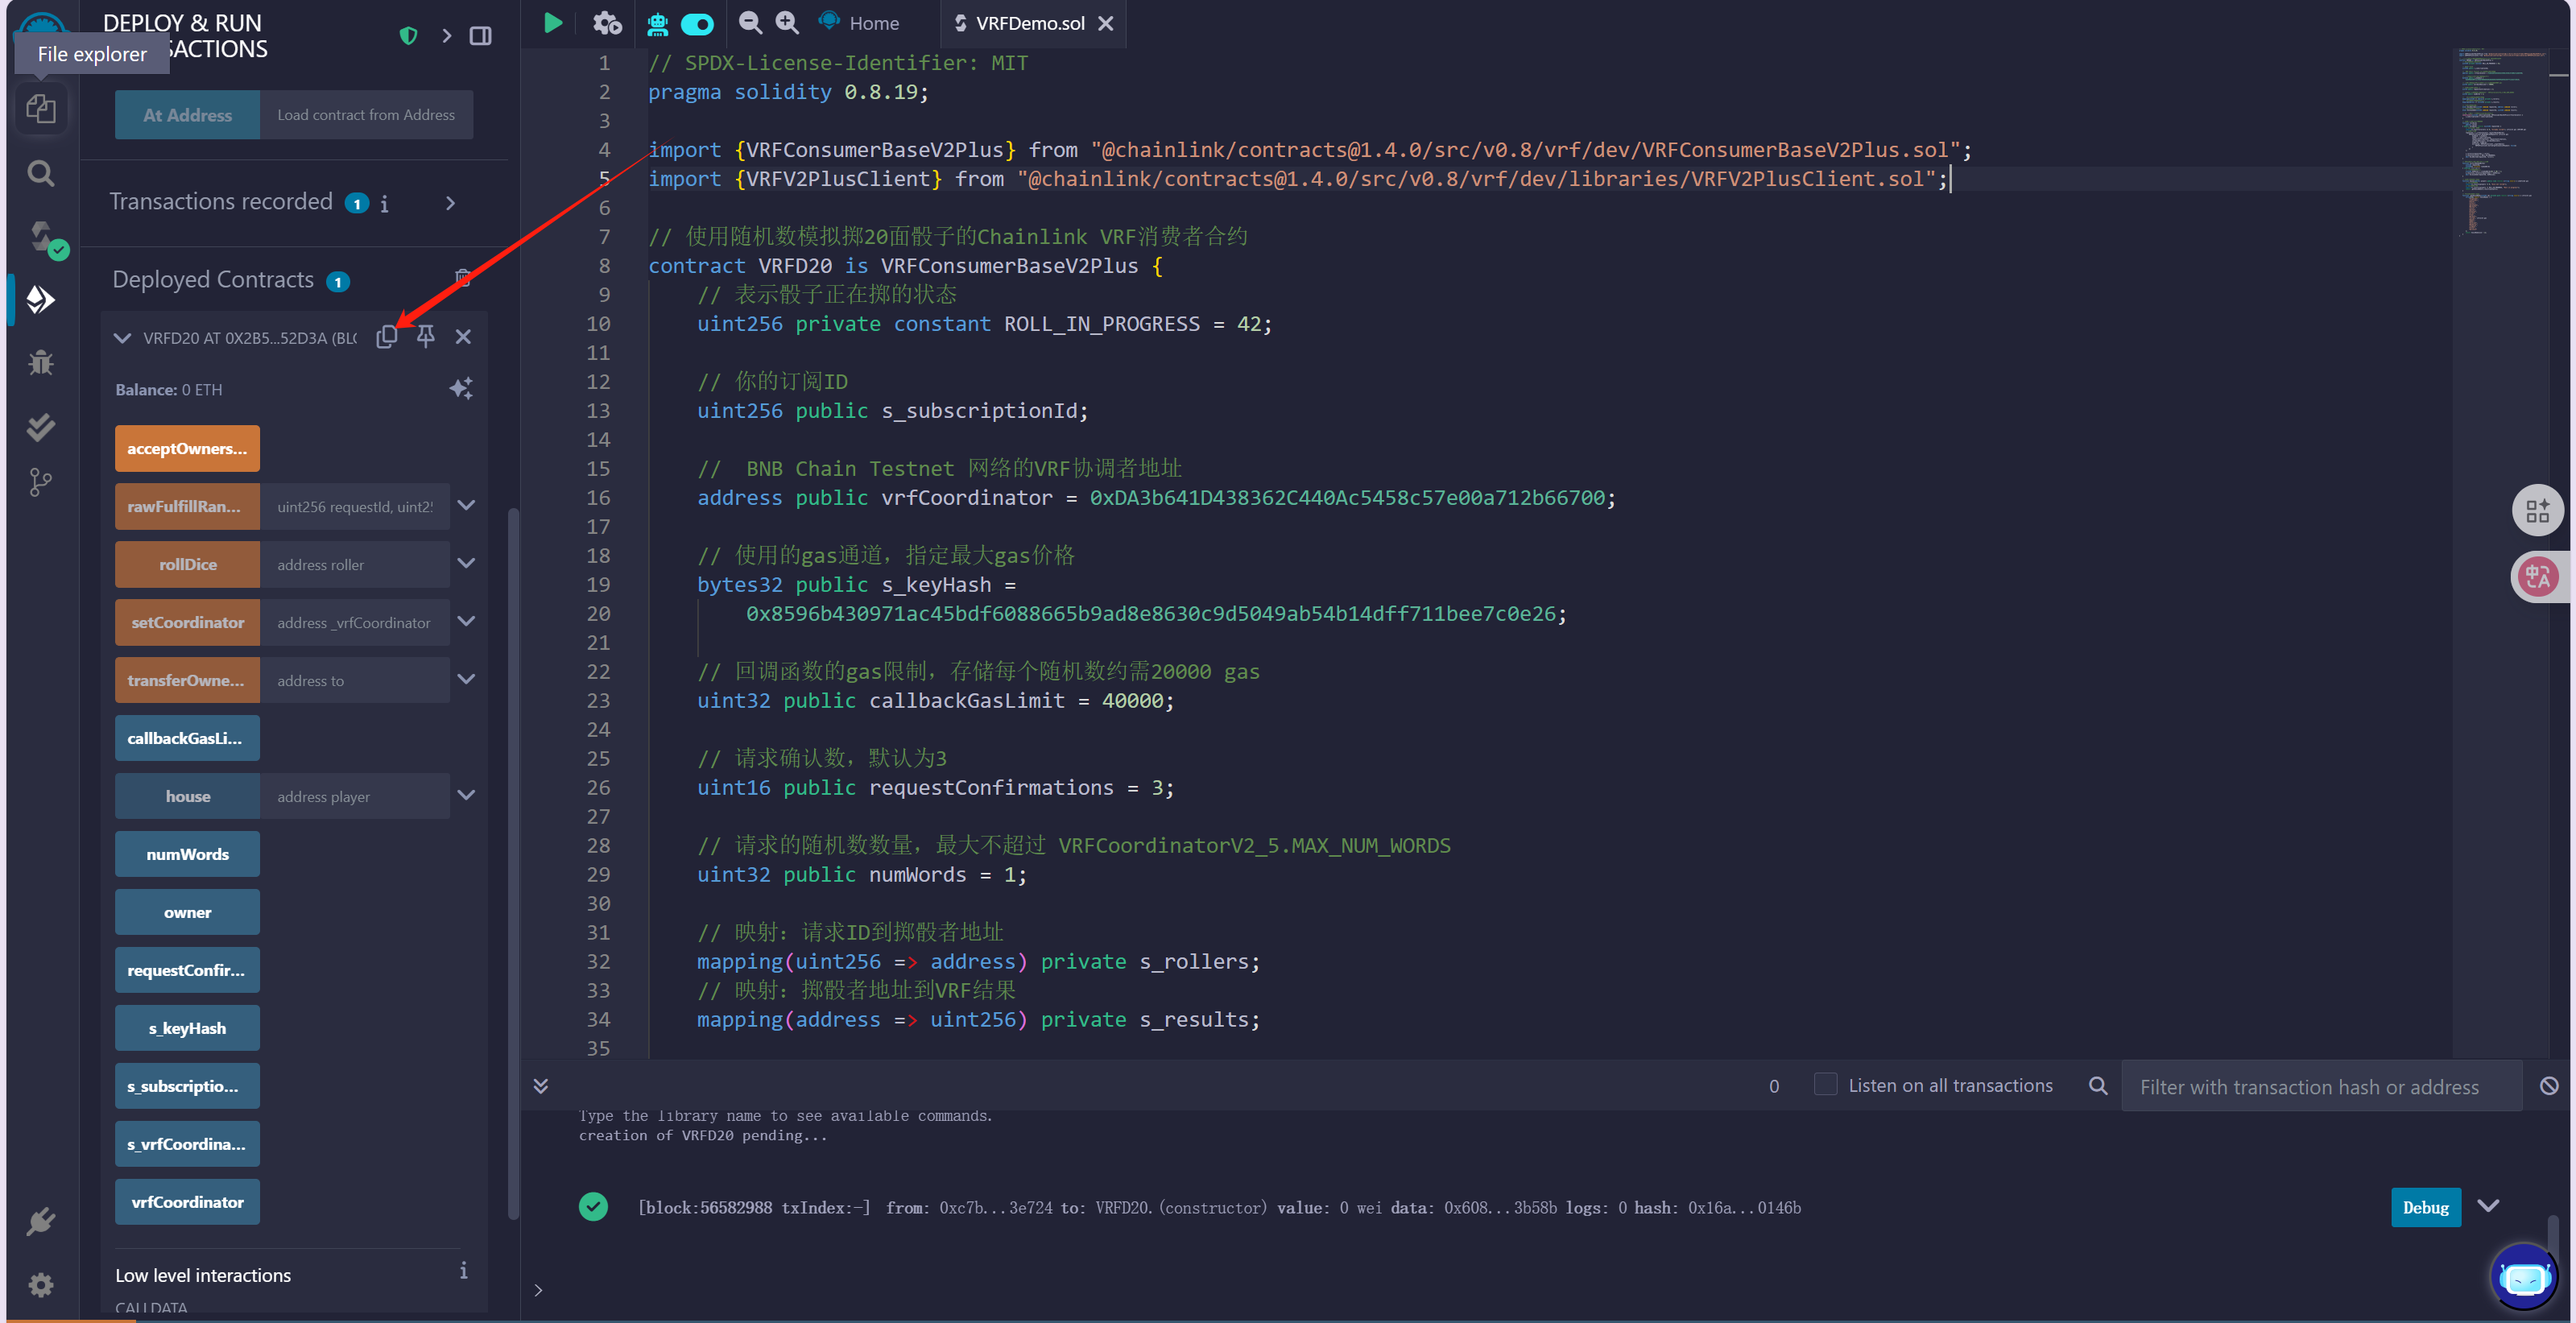This screenshot has width=2576, height=1323.
Task: Expand rollDice parameter inputs
Action: click(466, 563)
